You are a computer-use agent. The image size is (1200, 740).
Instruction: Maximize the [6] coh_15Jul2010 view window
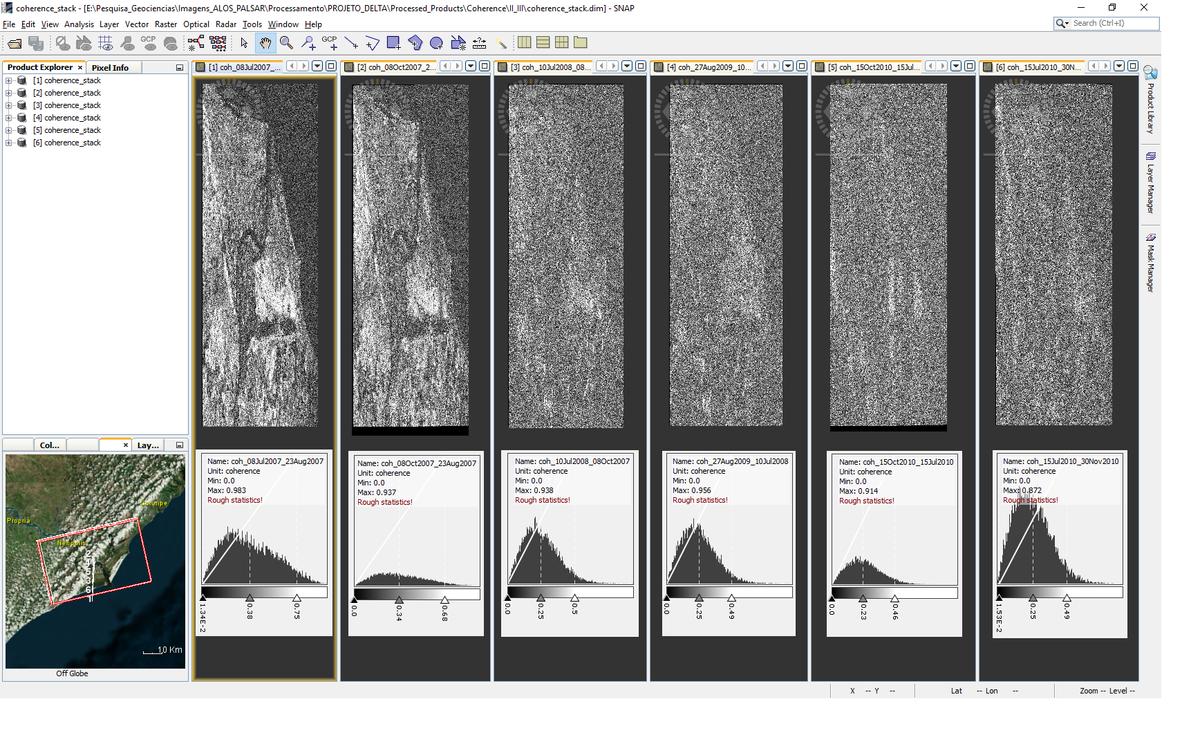[x=1132, y=66]
